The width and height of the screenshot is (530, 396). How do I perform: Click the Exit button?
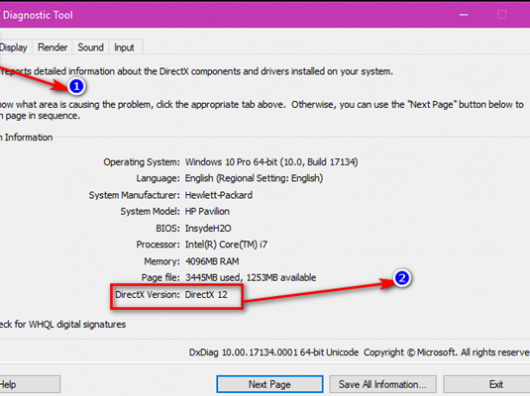coord(487,384)
